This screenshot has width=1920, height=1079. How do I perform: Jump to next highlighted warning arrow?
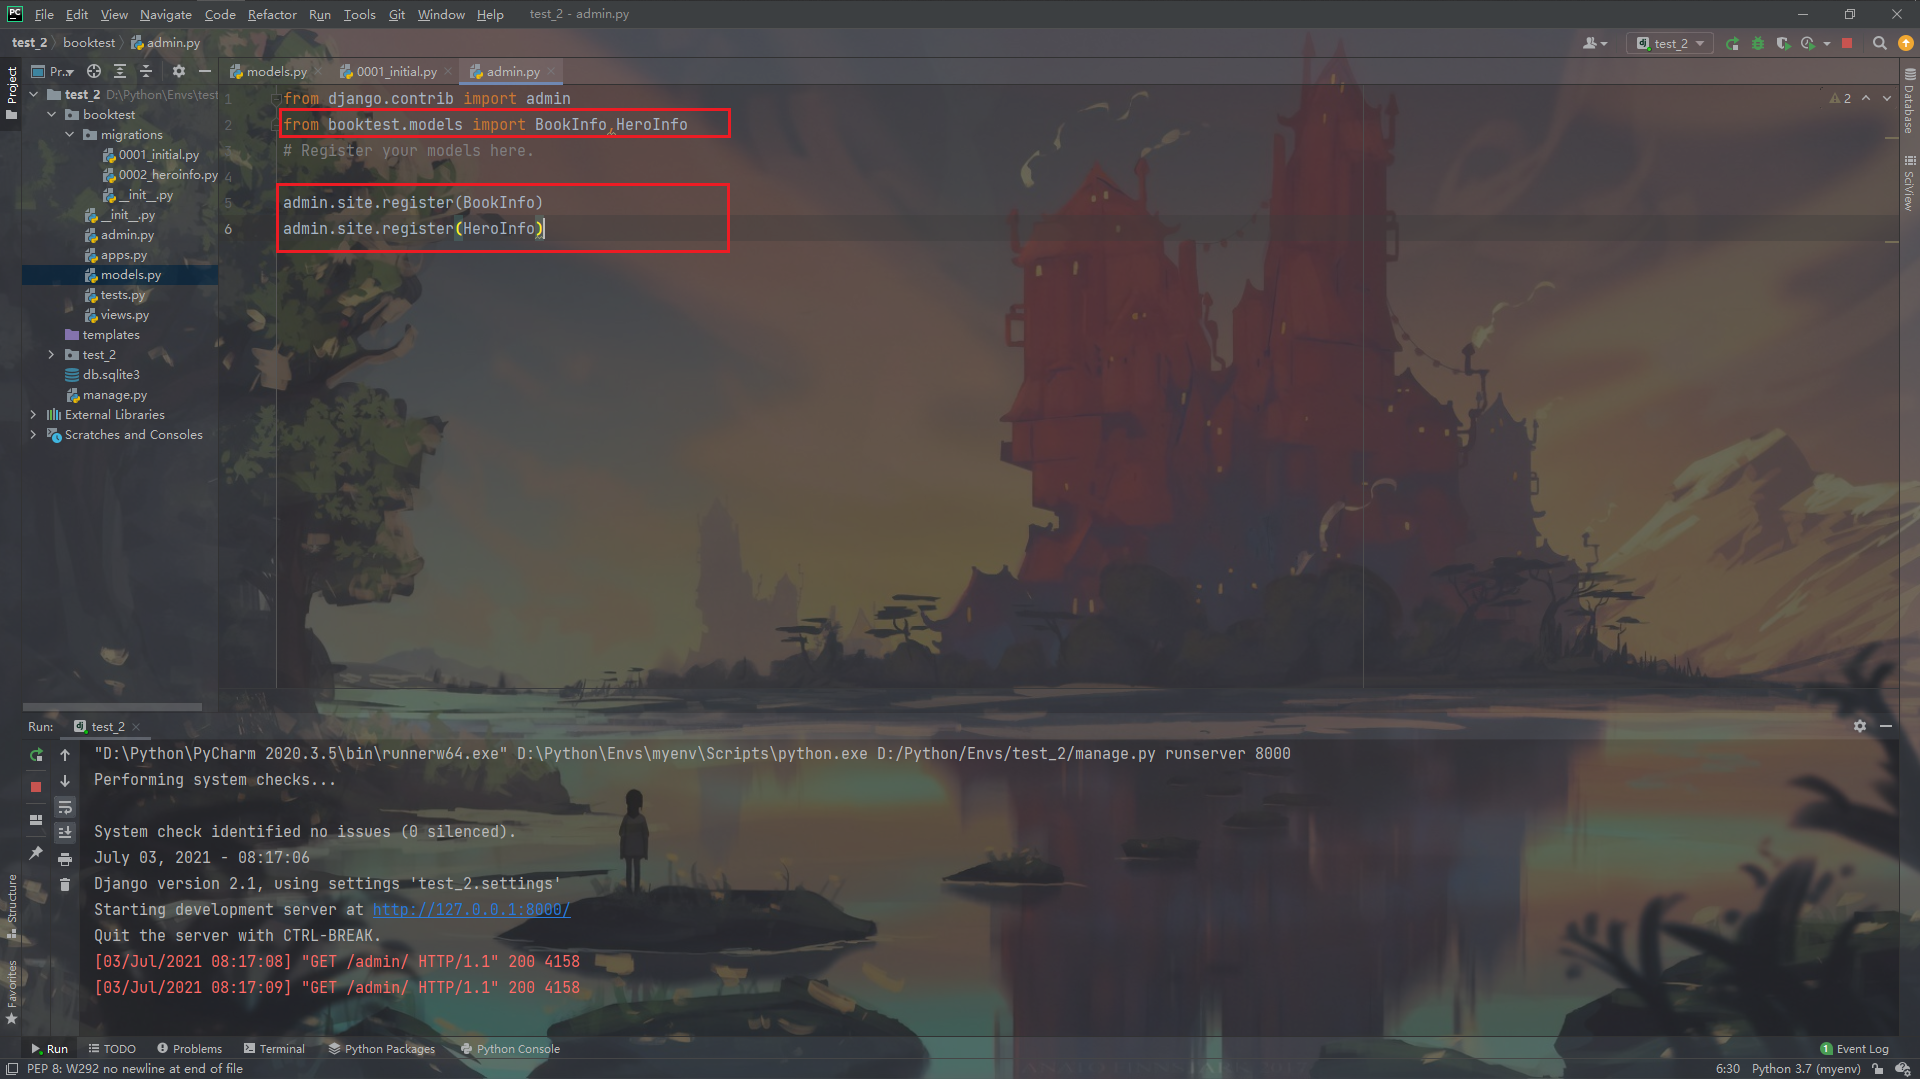click(1887, 98)
